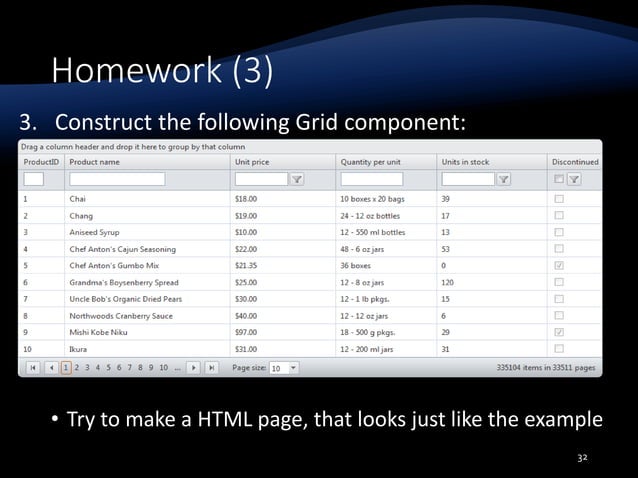Image resolution: width=638 pixels, height=478 pixels.
Task: Go to page 2 in pager
Action: [x=76, y=368]
